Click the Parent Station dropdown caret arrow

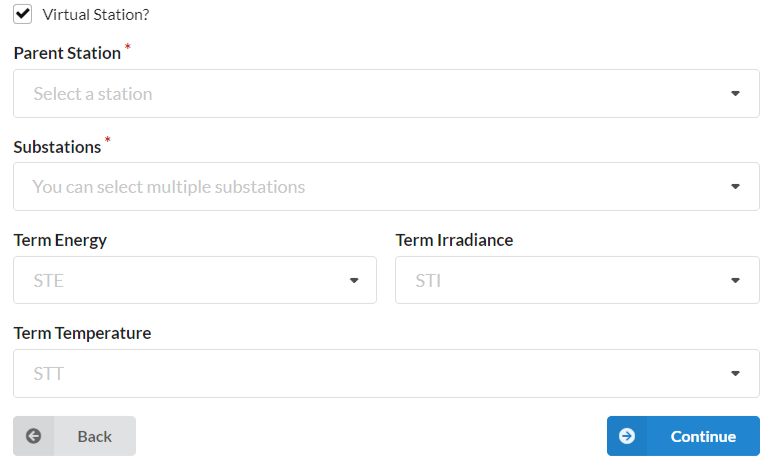tap(735, 93)
